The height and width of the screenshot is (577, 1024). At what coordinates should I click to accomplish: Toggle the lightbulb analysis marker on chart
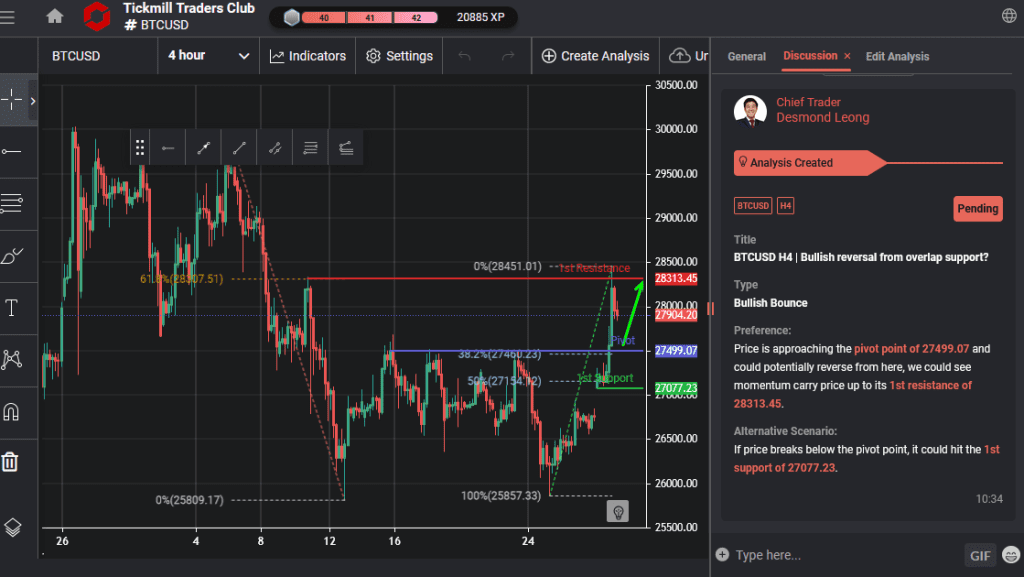618,510
